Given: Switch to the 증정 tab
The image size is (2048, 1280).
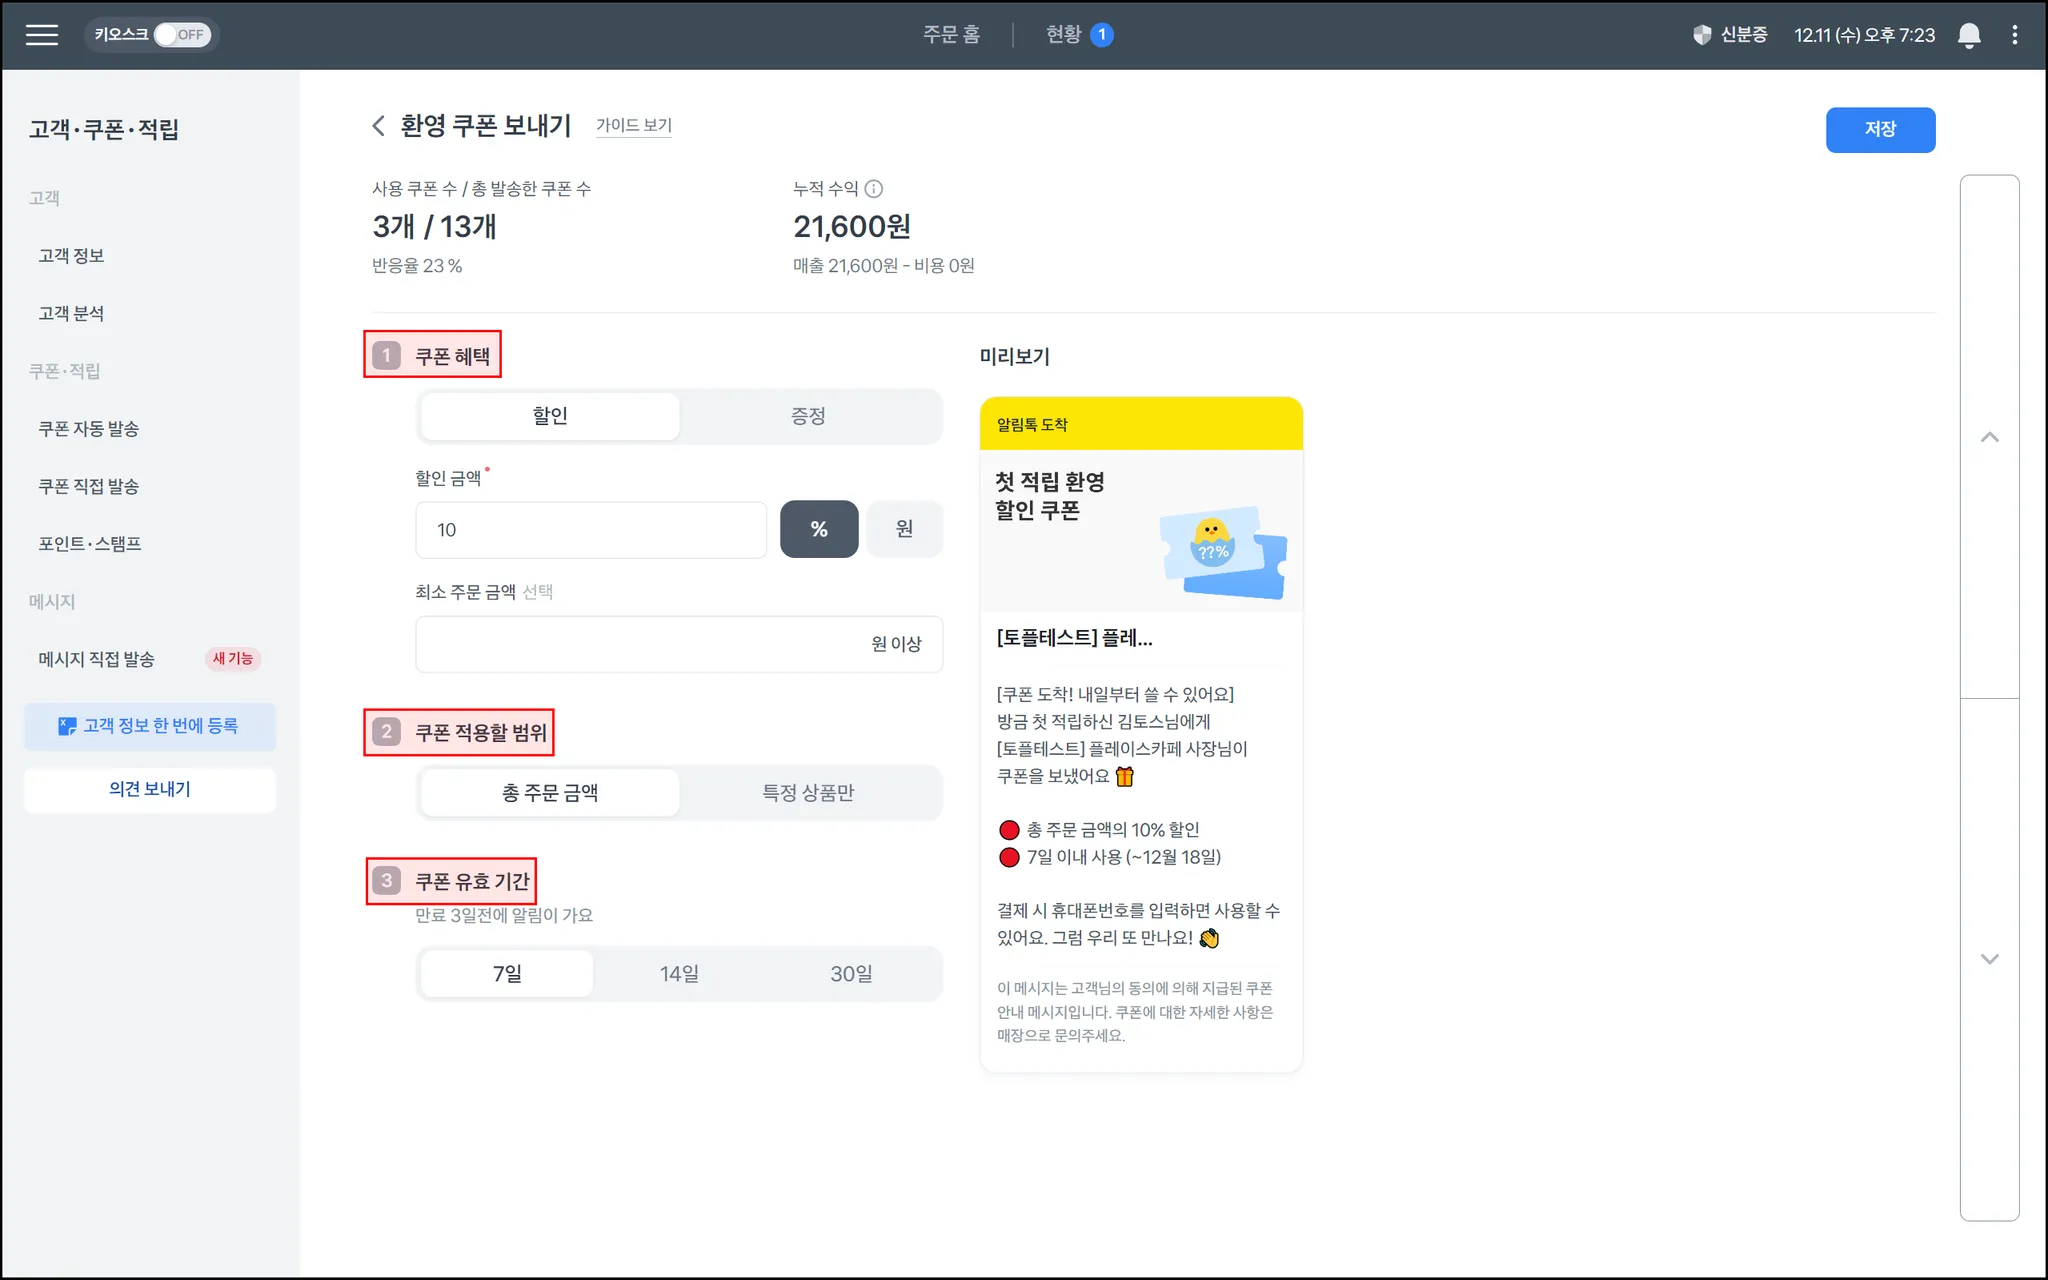Looking at the screenshot, I should pyautogui.click(x=808, y=416).
